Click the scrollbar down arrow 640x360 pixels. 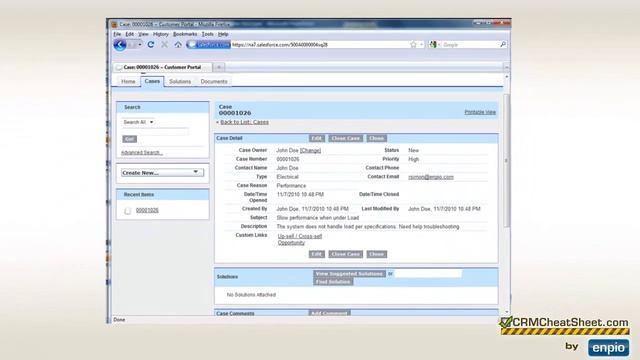[x=507, y=312]
